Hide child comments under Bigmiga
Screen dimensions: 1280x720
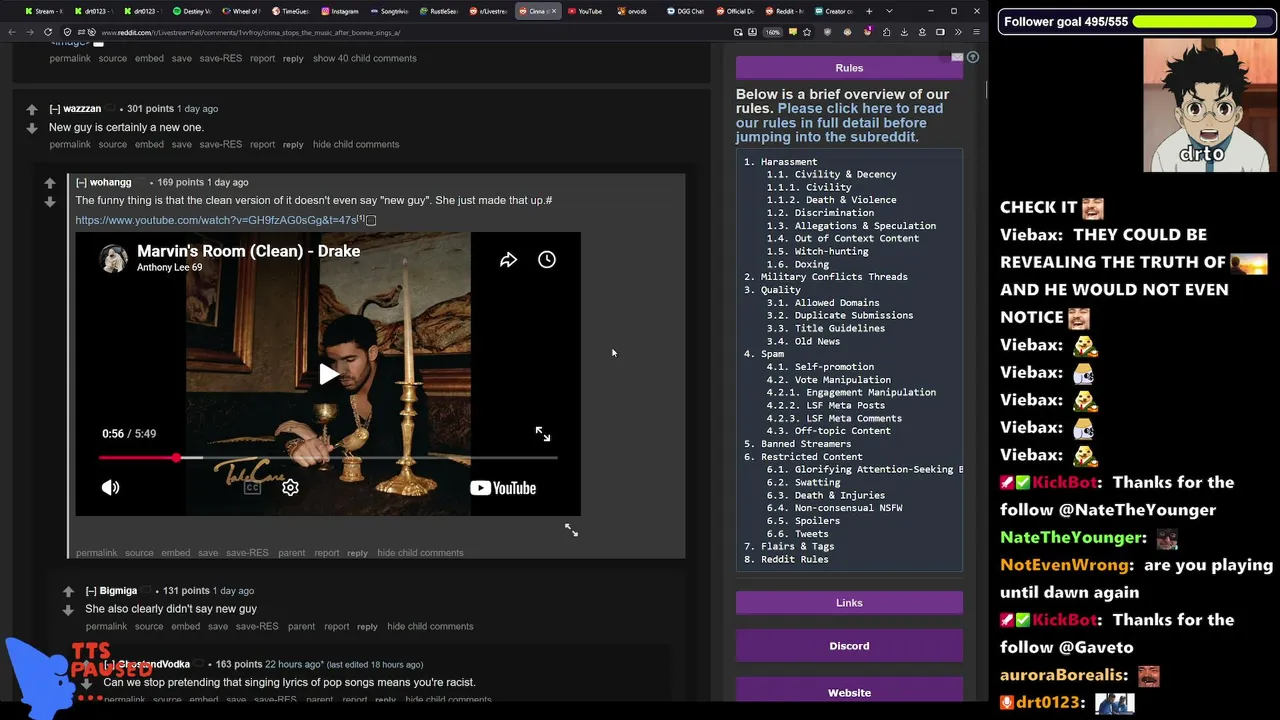point(430,627)
